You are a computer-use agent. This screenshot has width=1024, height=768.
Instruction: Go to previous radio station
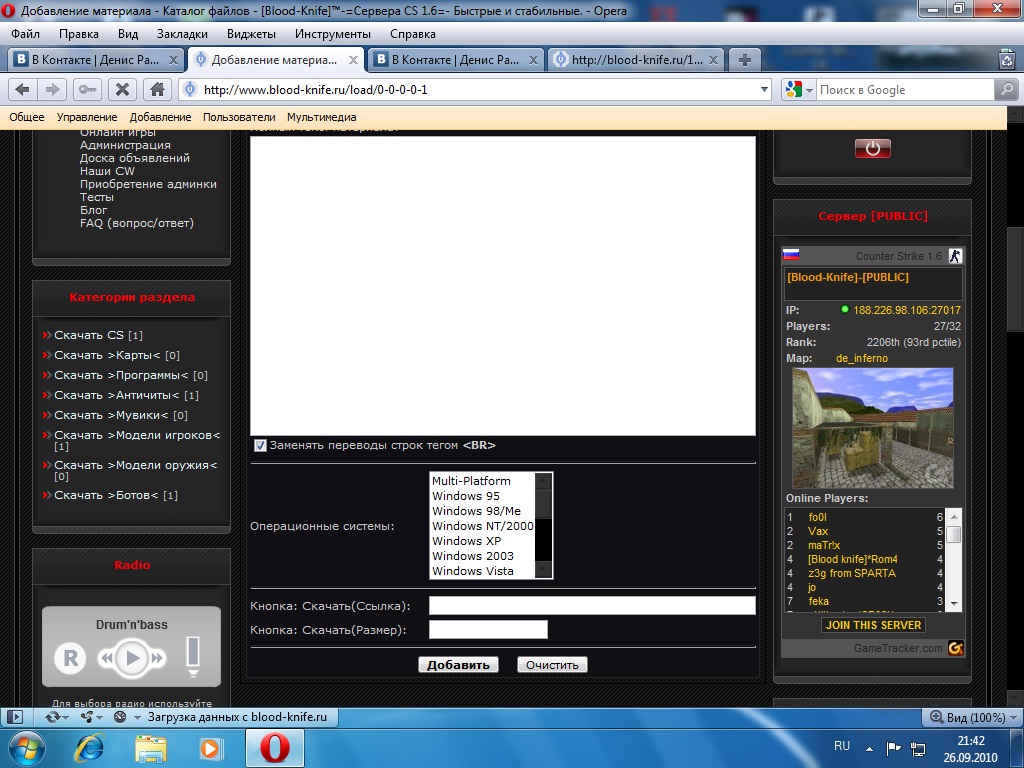[x=106, y=658]
